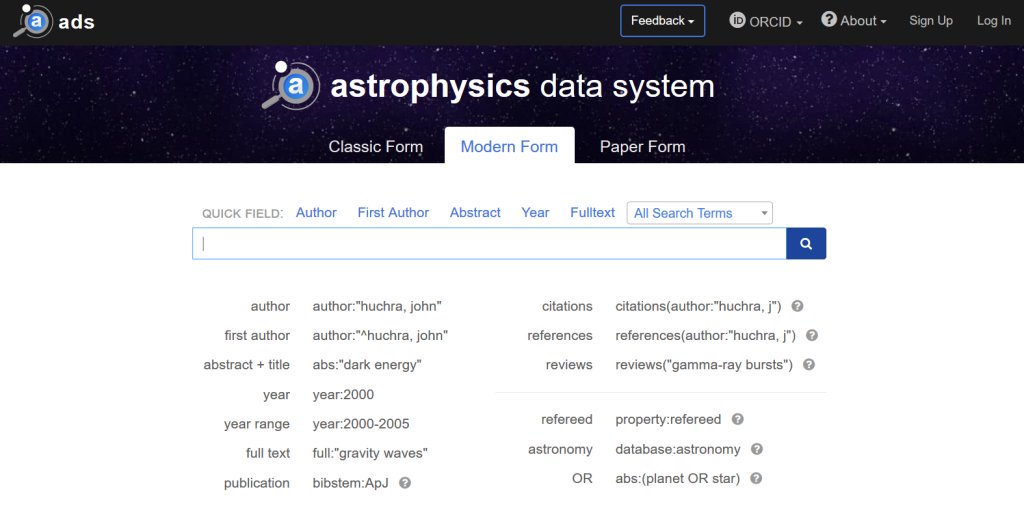The height and width of the screenshot is (524, 1024).
Task: Click example reviews("gamma-ray bursts")
Action: [x=704, y=365]
